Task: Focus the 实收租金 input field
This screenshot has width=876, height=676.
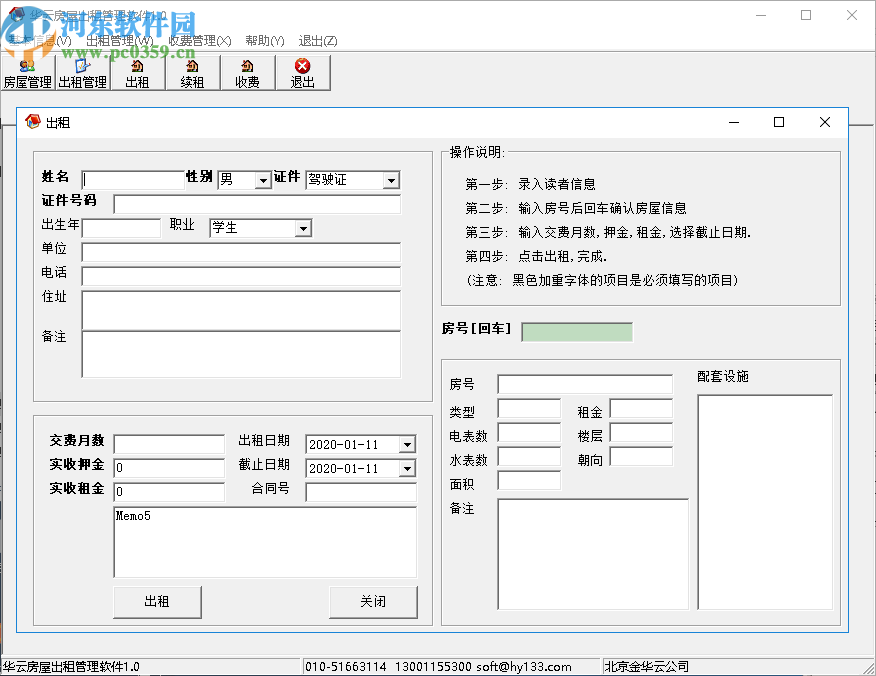Action: pos(169,492)
